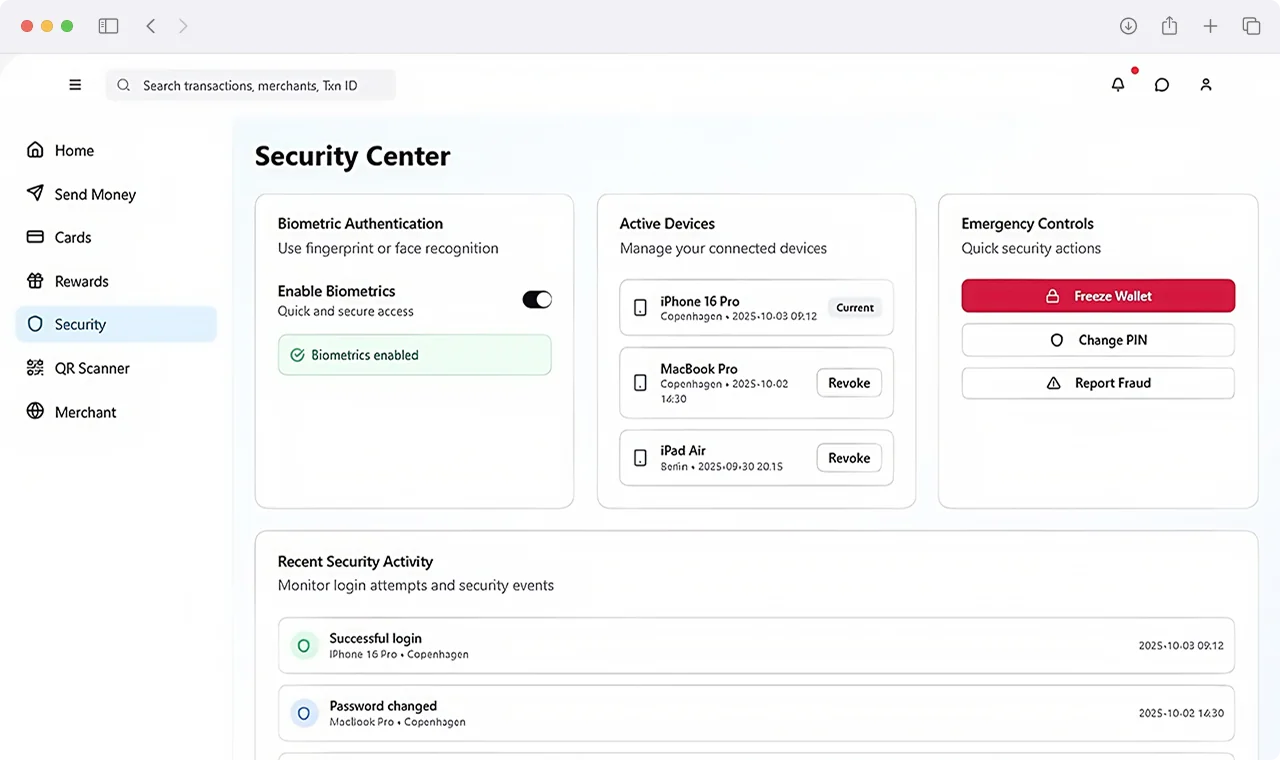
Task: Click the Change PIN button
Action: click(x=1098, y=340)
